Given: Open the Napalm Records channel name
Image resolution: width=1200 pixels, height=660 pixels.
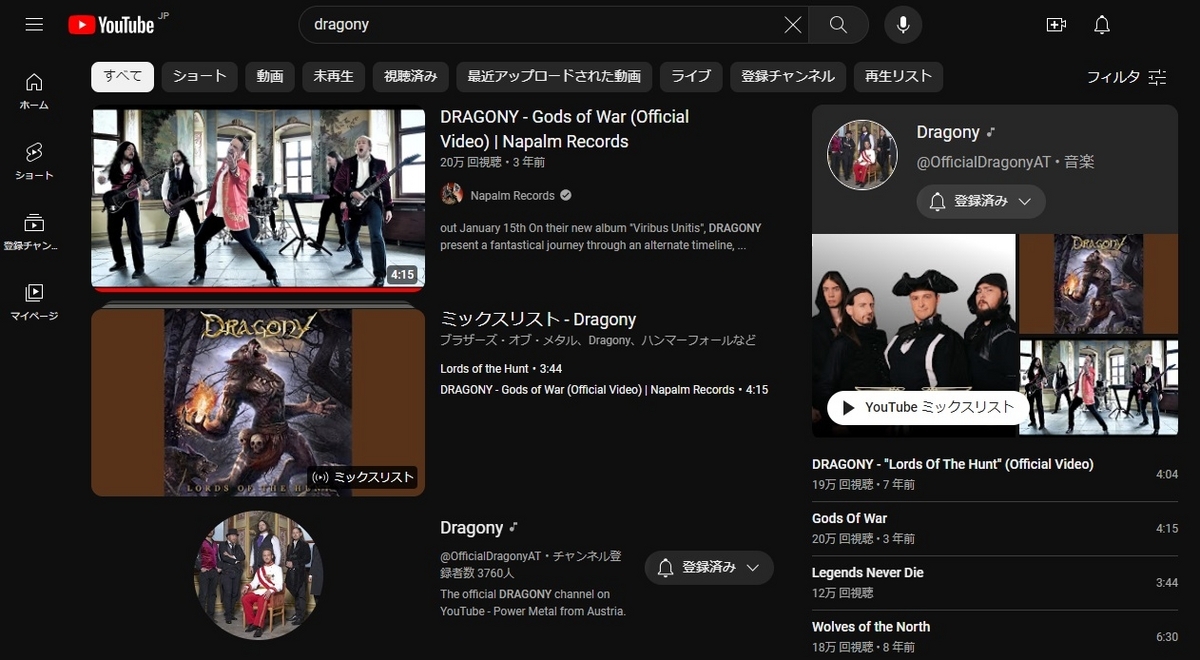Looking at the screenshot, I should [512, 196].
